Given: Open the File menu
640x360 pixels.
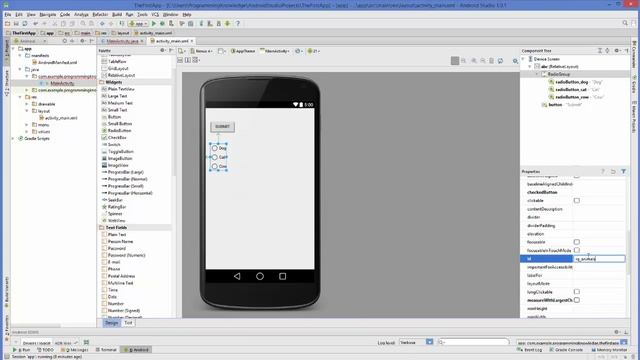Looking at the screenshot, I should [8, 14].
